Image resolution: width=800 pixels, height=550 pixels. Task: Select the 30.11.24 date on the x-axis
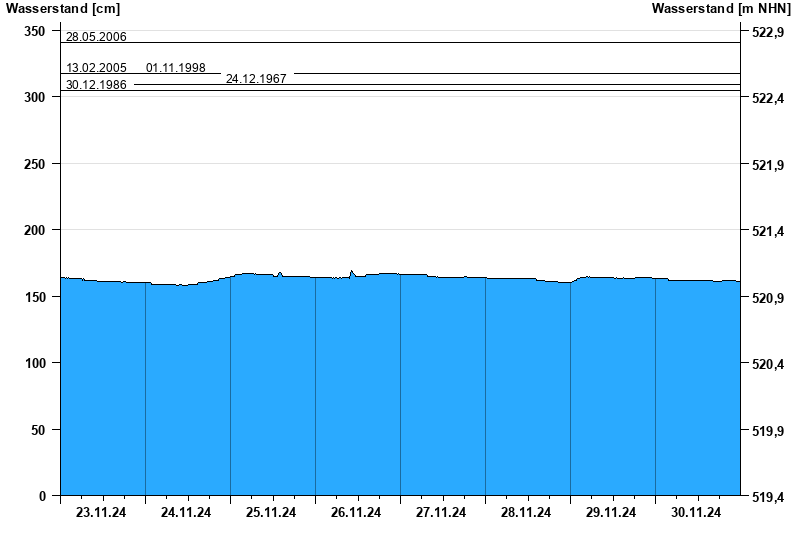click(x=697, y=513)
